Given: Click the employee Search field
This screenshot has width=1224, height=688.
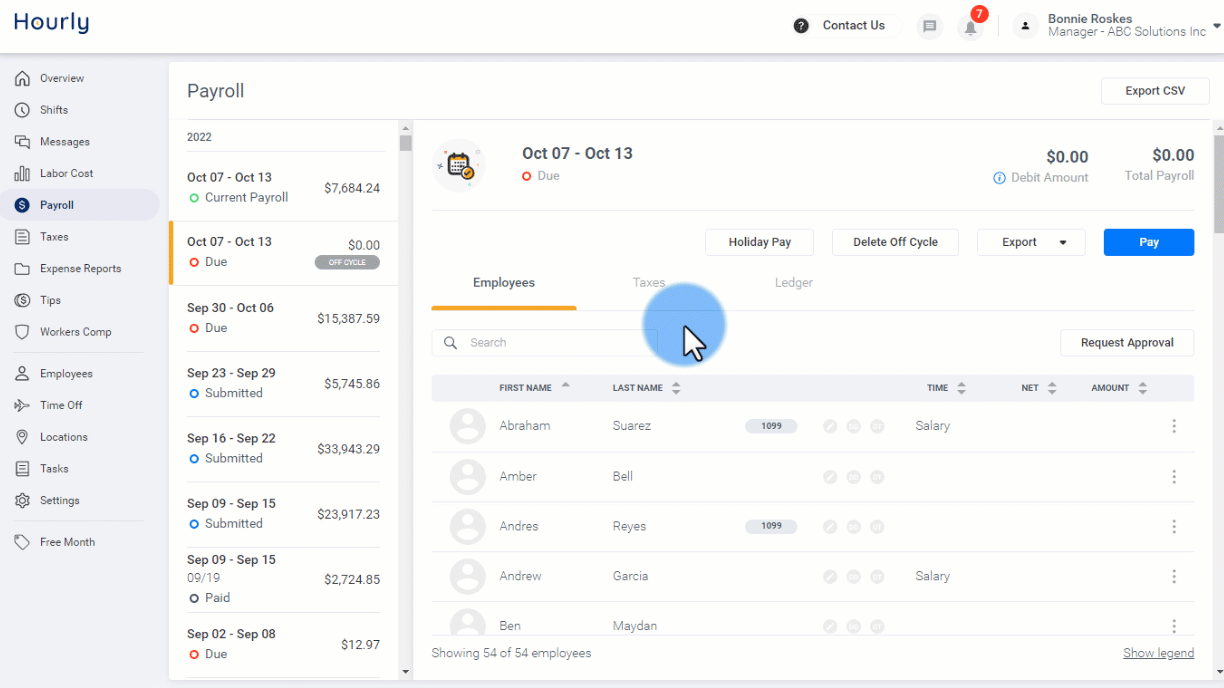Looking at the screenshot, I should coord(544,343).
